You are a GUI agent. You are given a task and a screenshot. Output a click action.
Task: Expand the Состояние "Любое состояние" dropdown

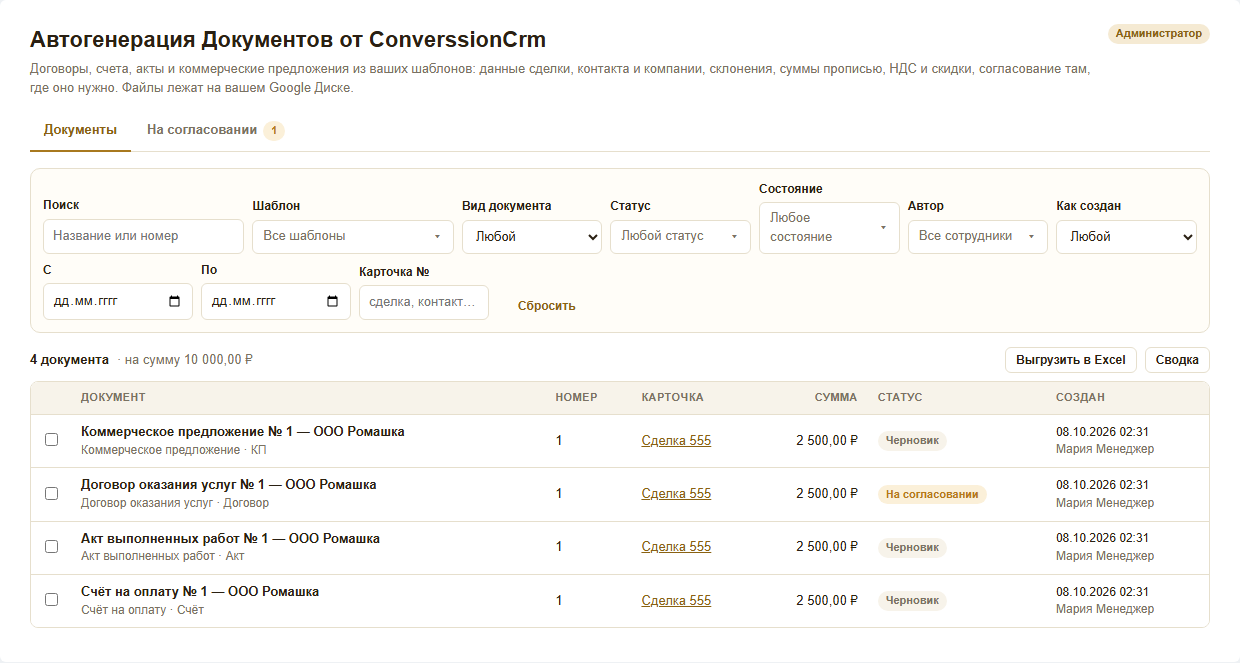[829, 228]
